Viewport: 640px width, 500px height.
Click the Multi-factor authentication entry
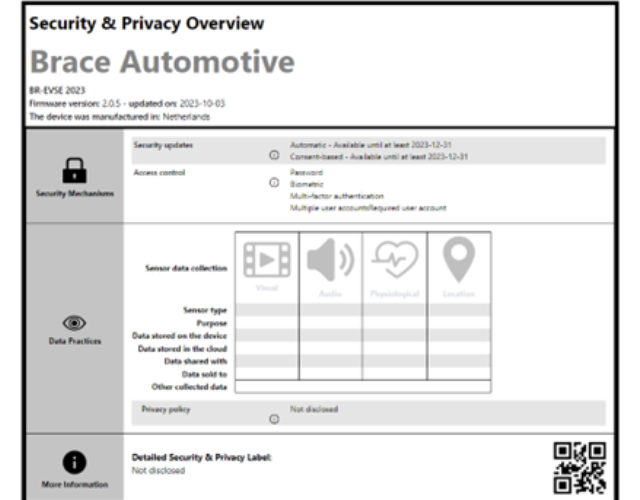[337, 196]
